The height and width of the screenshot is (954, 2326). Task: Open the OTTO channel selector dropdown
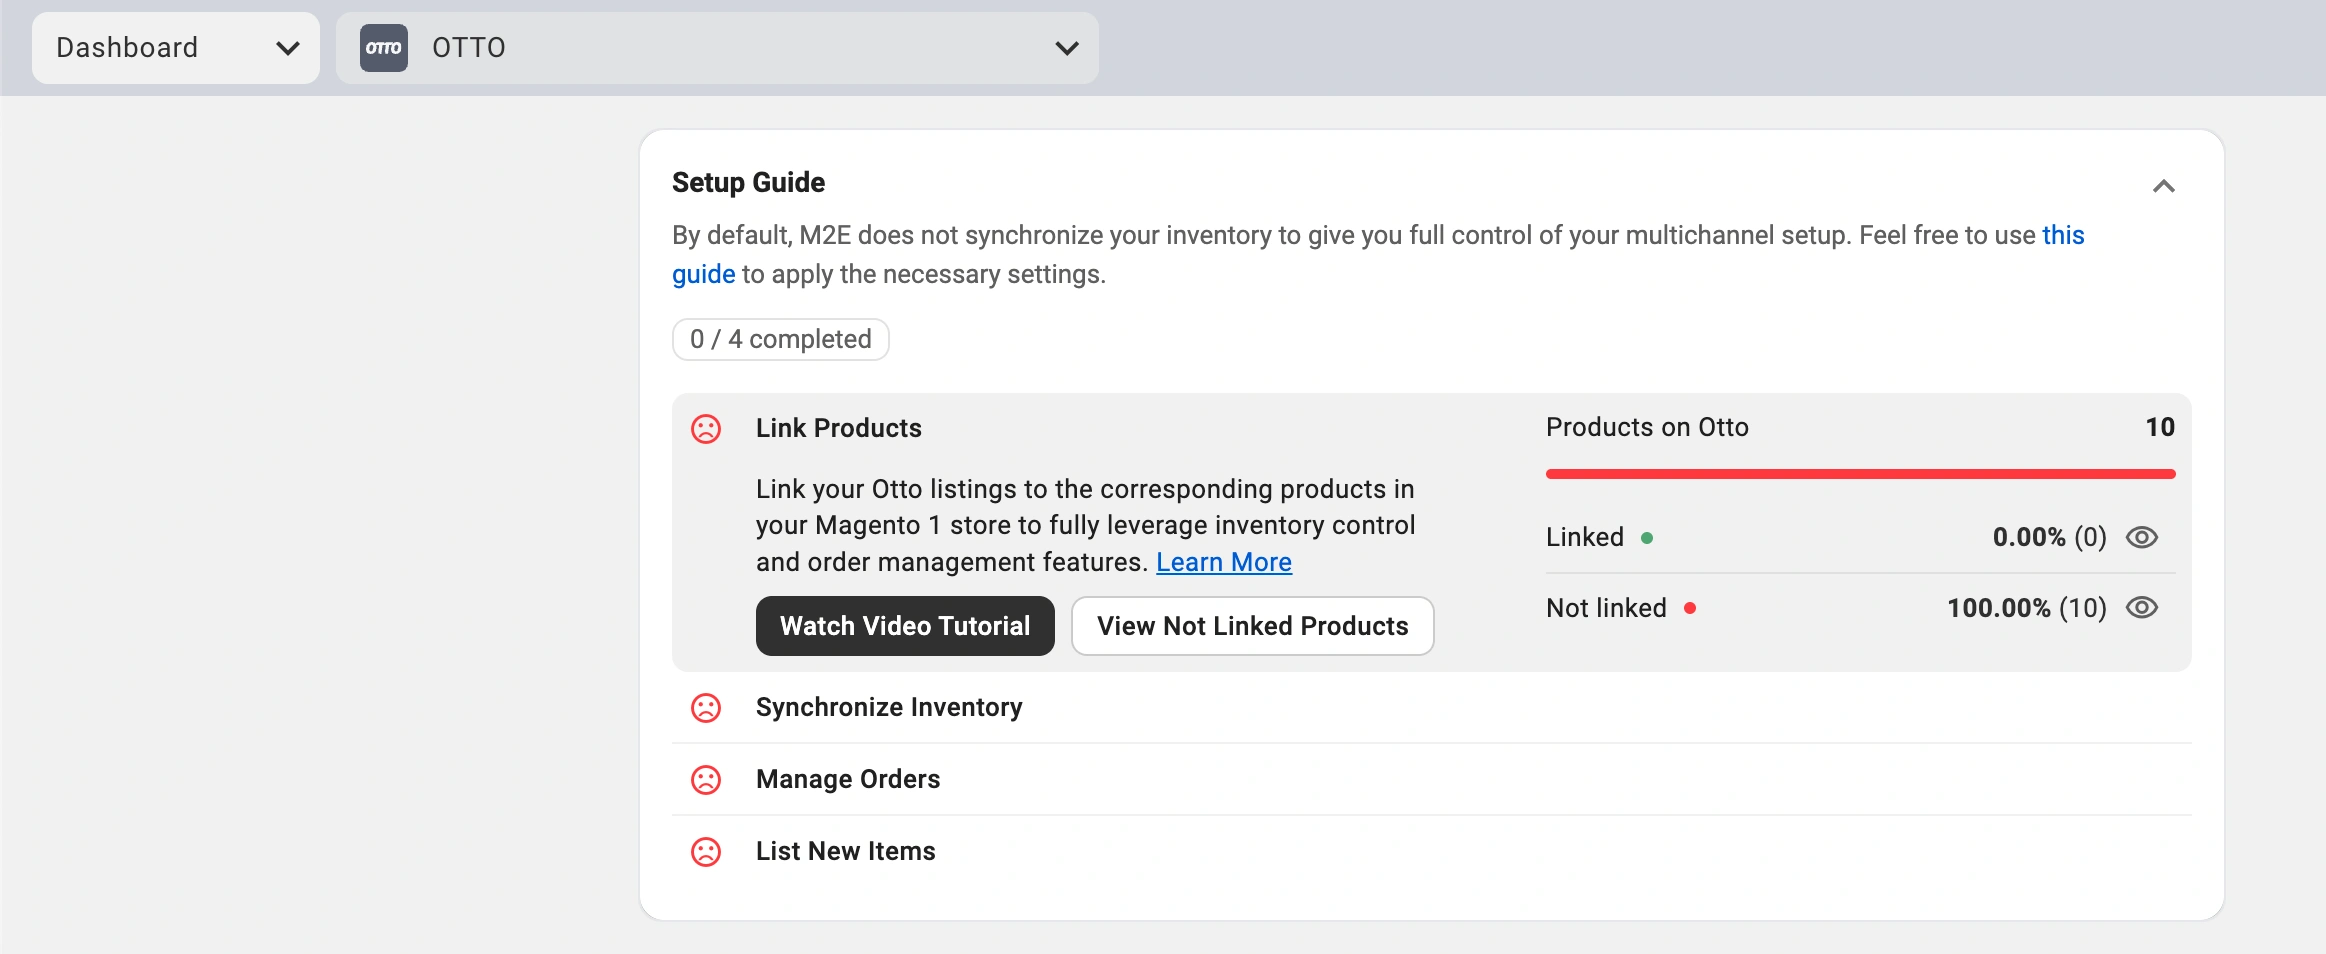717,48
